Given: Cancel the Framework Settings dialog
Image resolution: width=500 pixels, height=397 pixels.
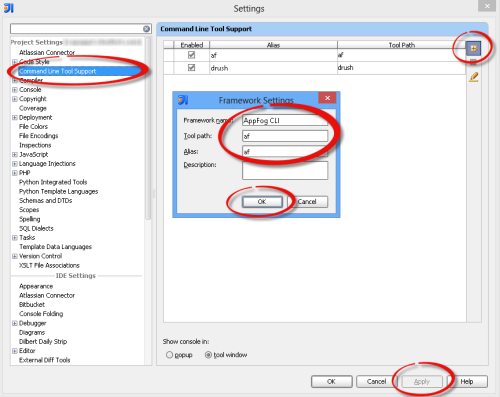Looking at the screenshot, I should [307, 202].
